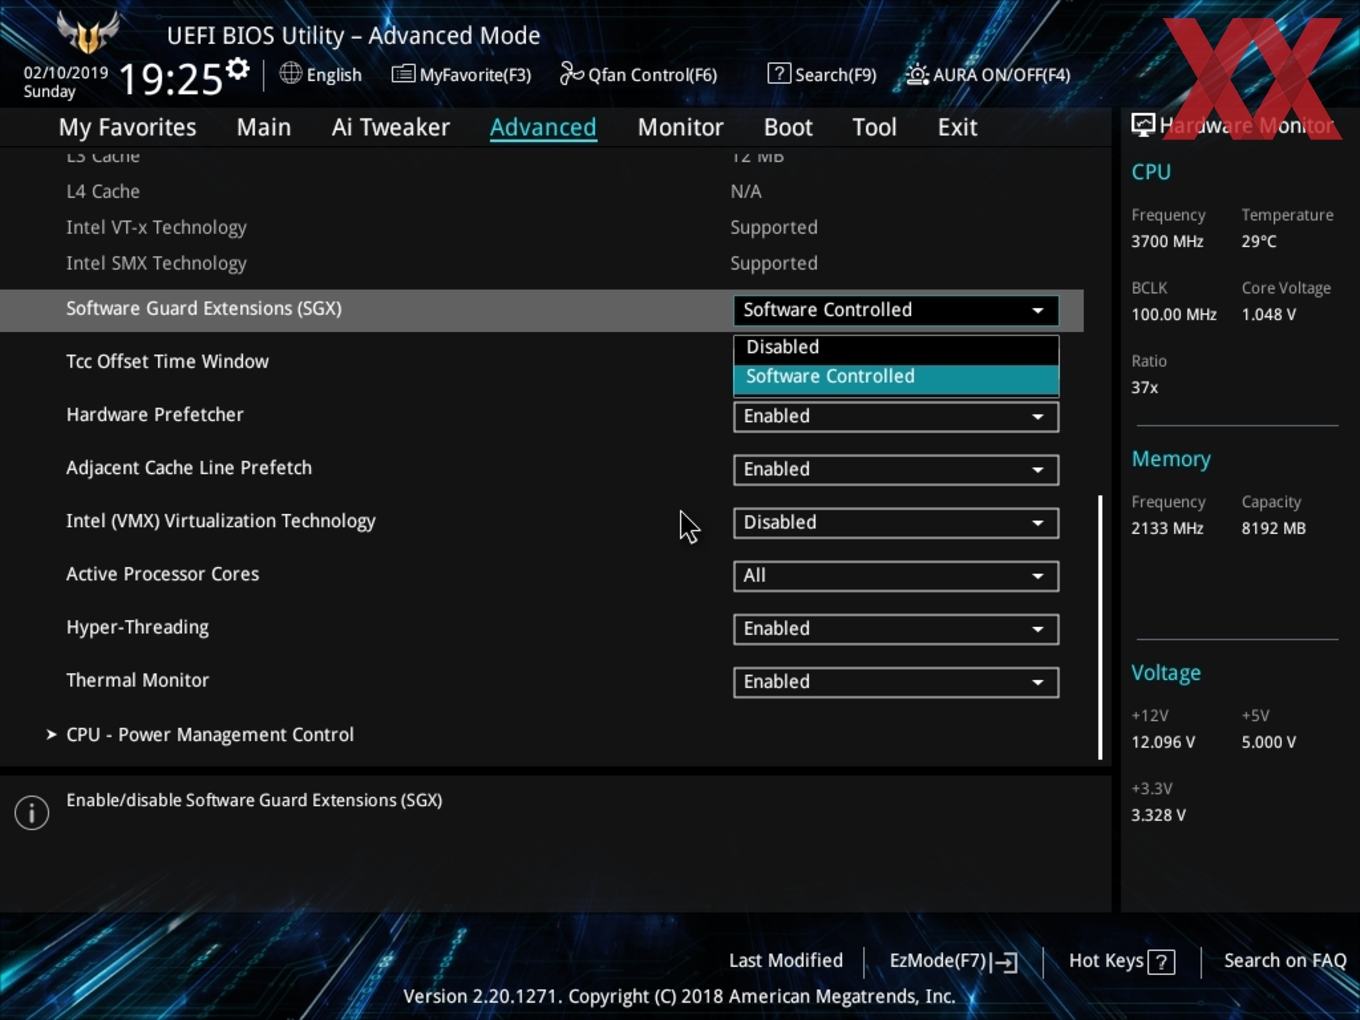Image resolution: width=1360 pixels, height=1020 pixels.
Task: Open Intel VMX Virtualization Technology dropdown
Action: (x=896, y=522)
